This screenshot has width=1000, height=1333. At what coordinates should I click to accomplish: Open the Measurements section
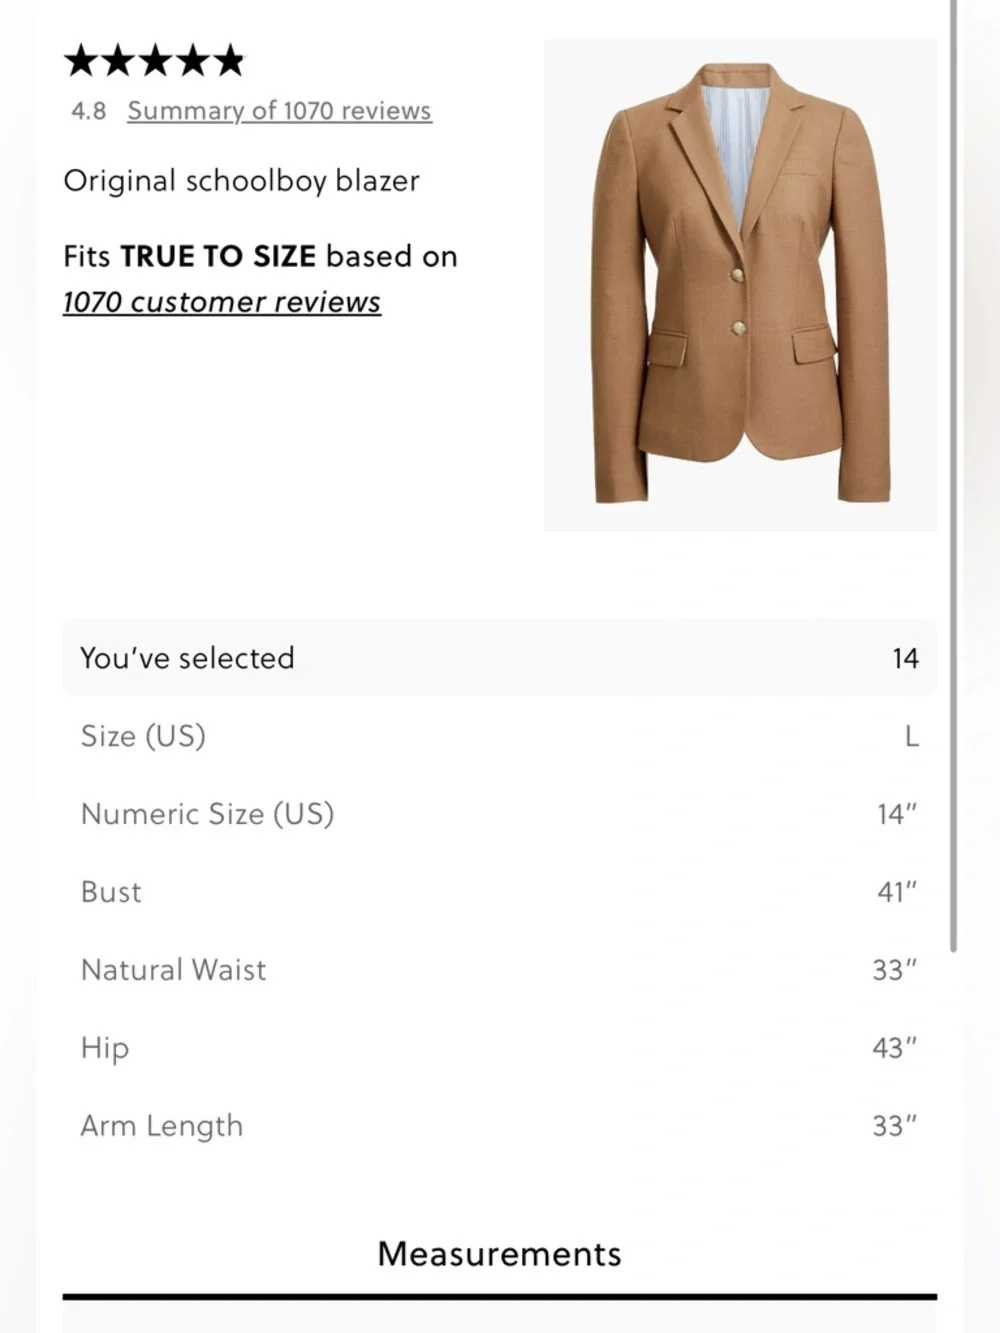tap(499, 1253)
